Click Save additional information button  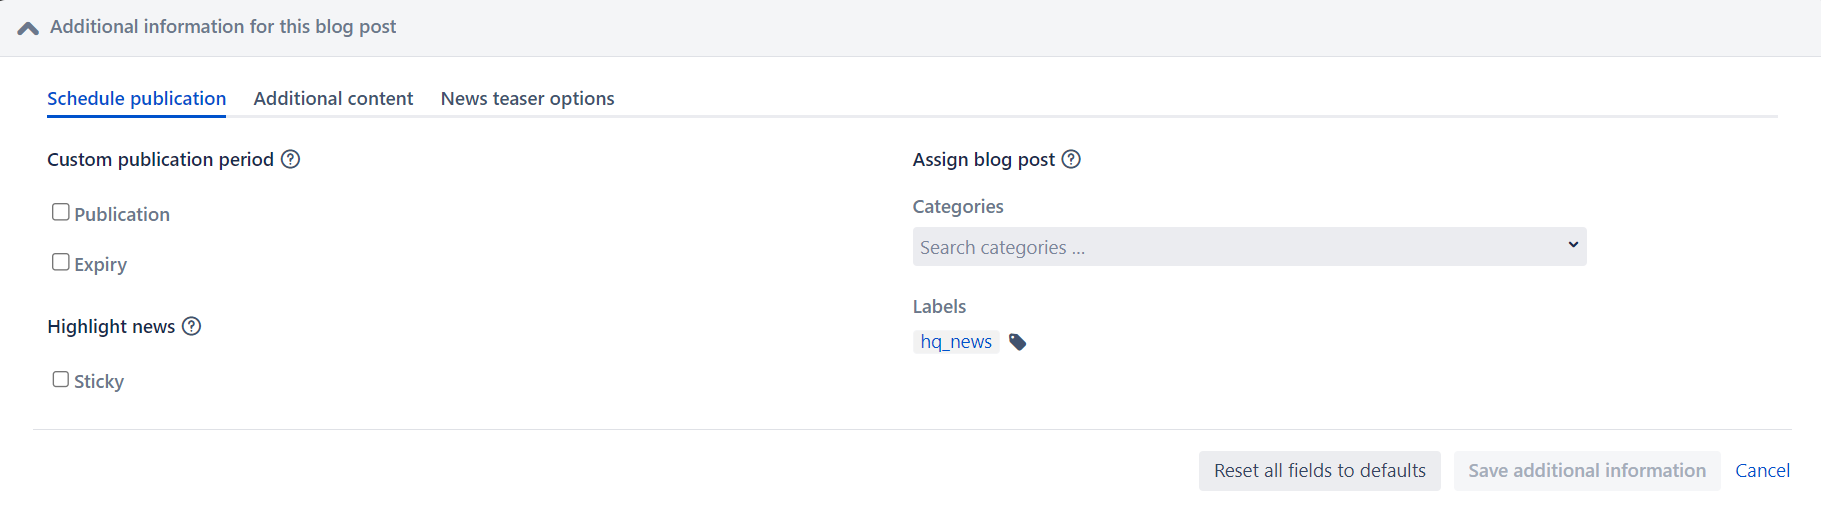(1587, 471)
